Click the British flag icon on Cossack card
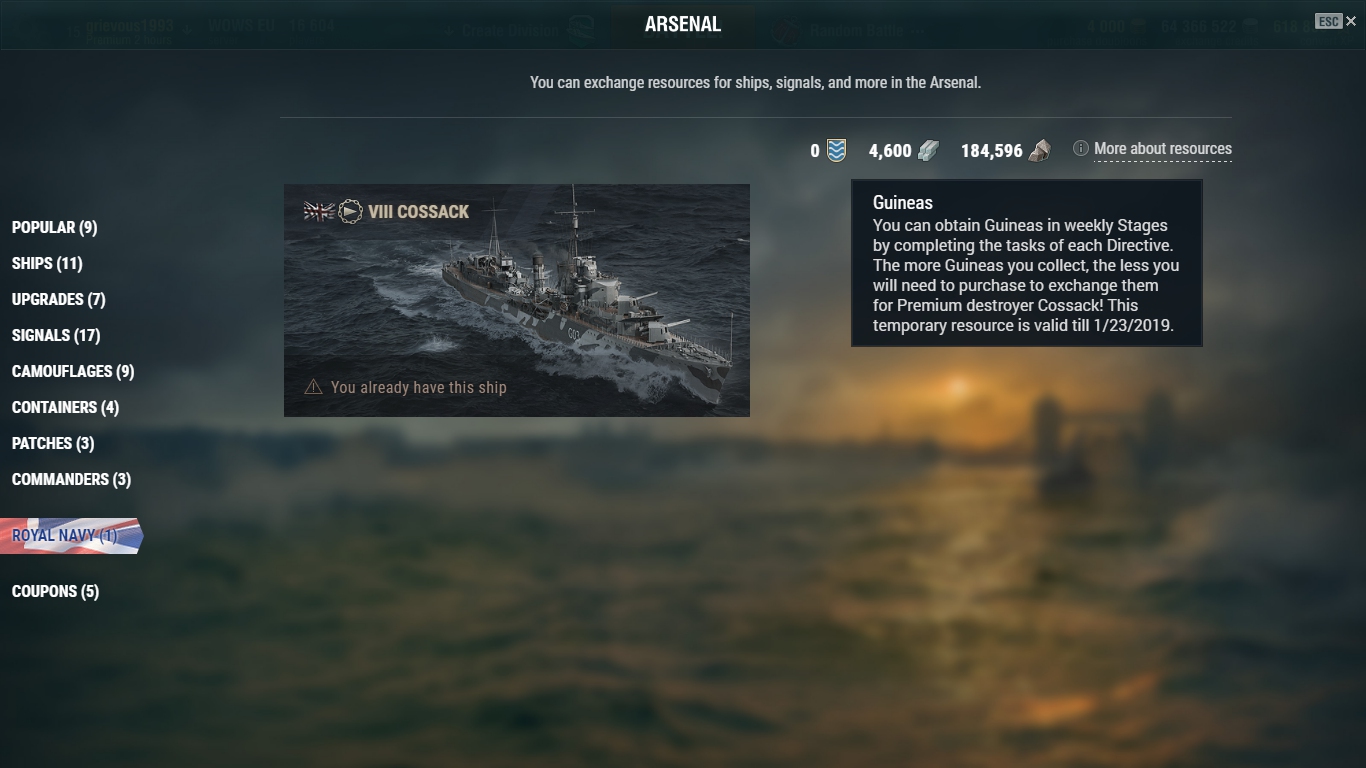Screen dimensions: 1366x768 (x=319, y=211)
